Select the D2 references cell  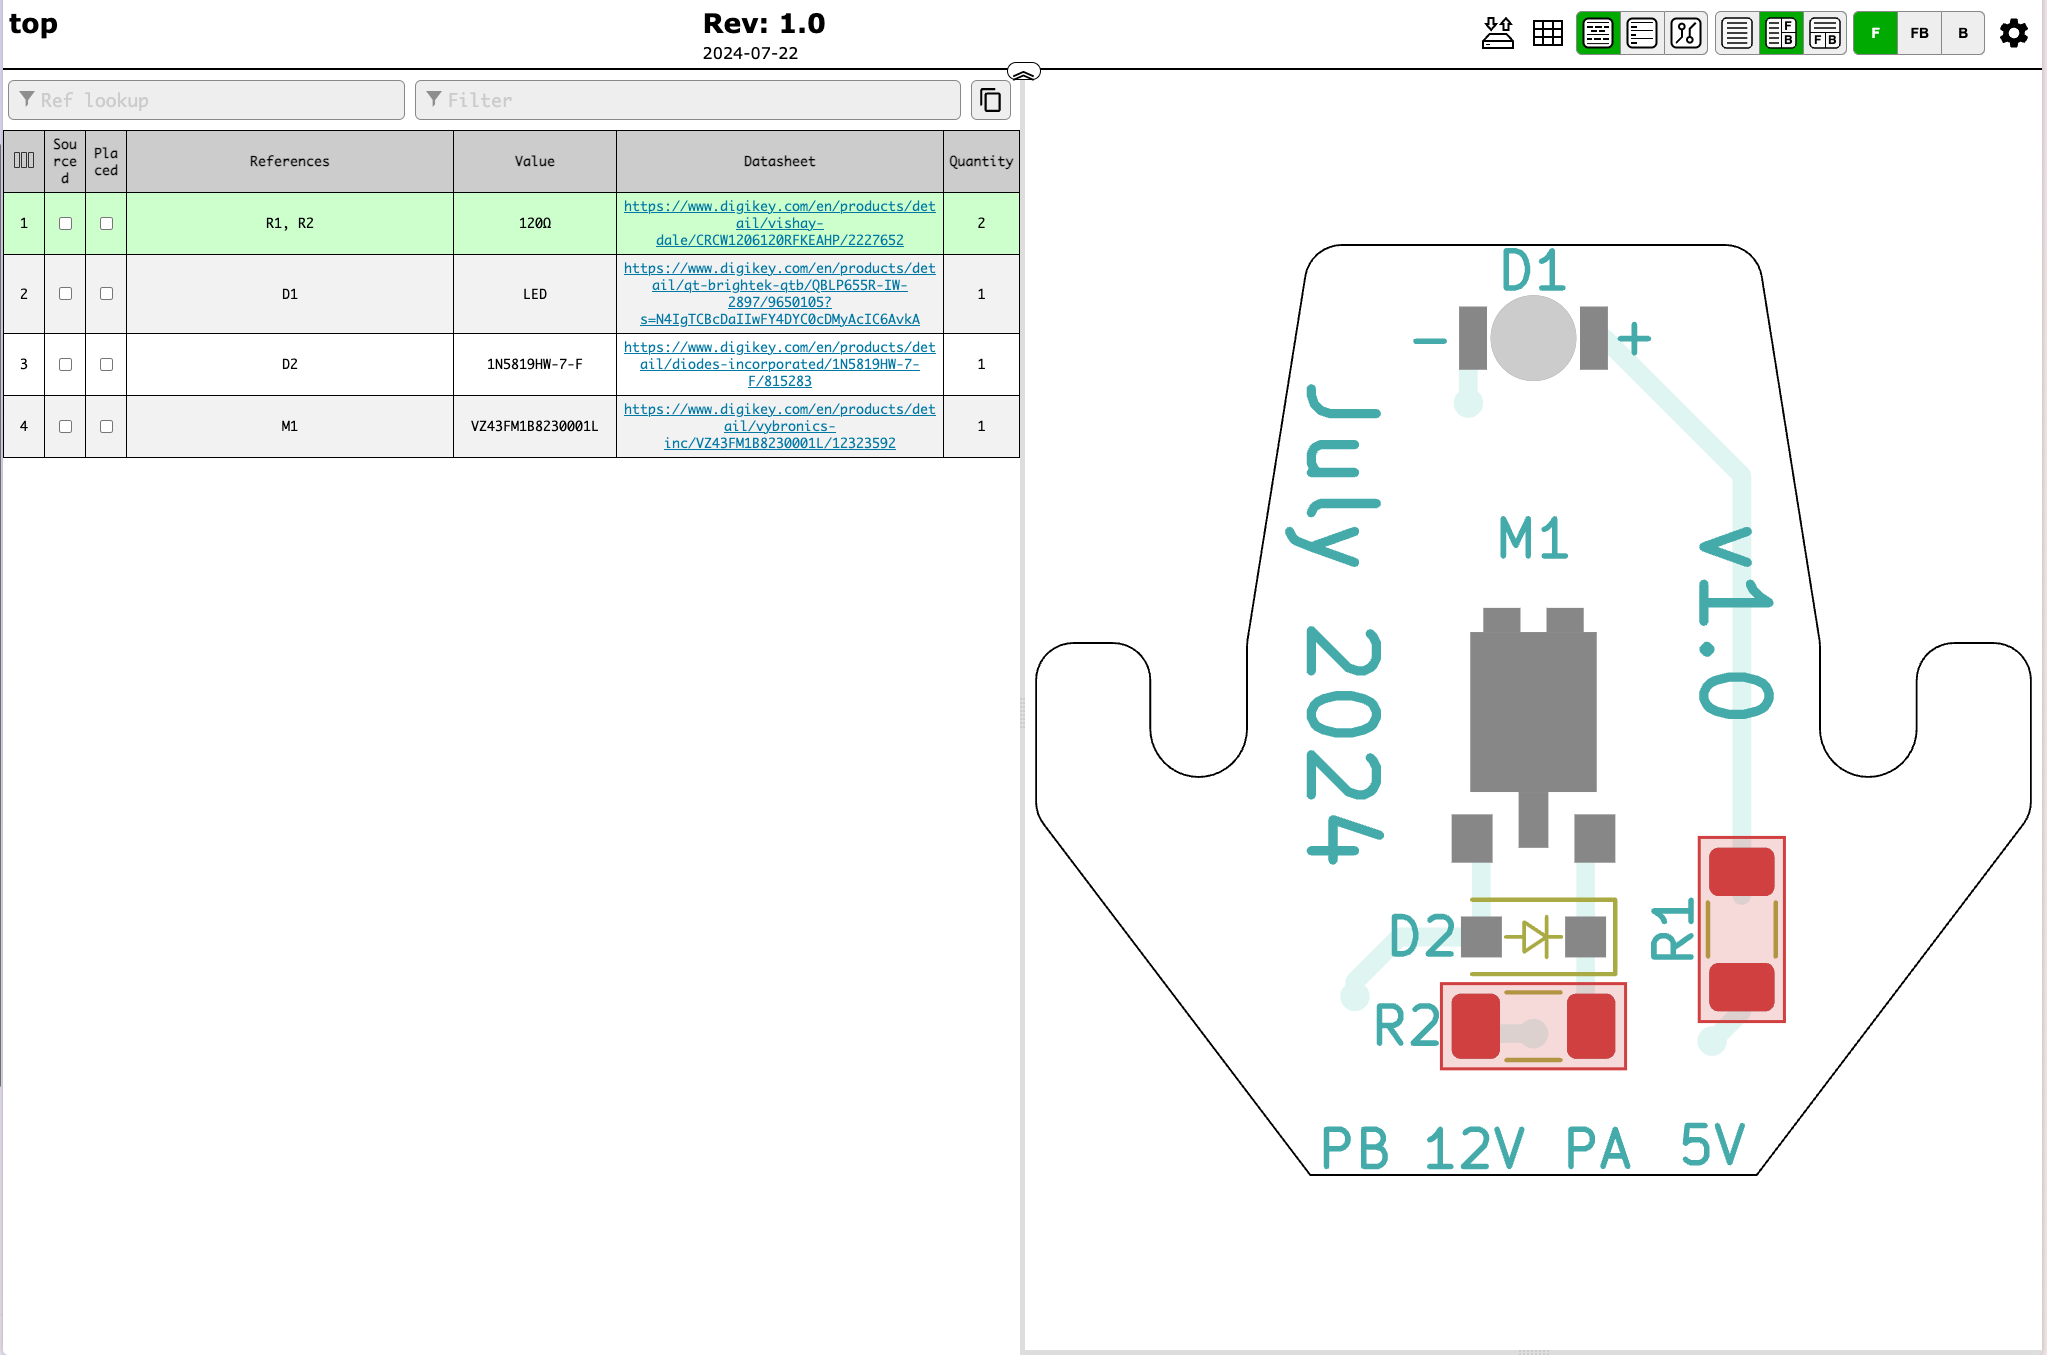click(290, 364)
